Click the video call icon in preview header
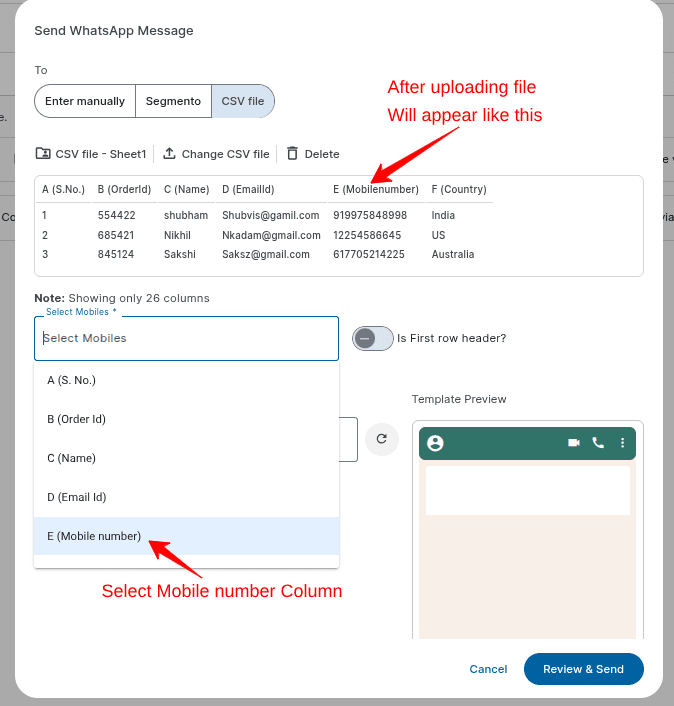The height and width of the screenshot is (706, 674). [574, 443]
